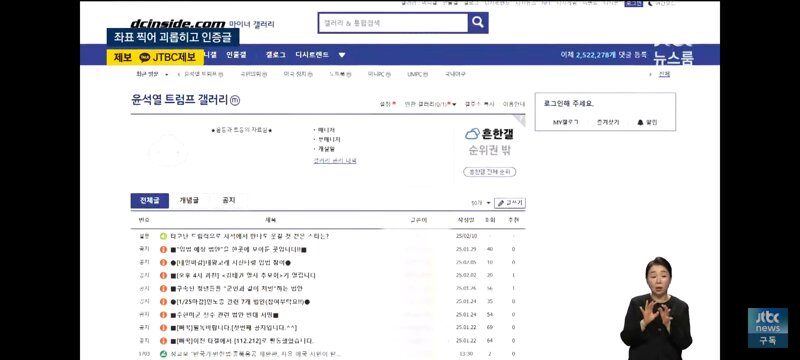Click the 번호 column header
The image size is (800, 360).
(x=144, y=220)
